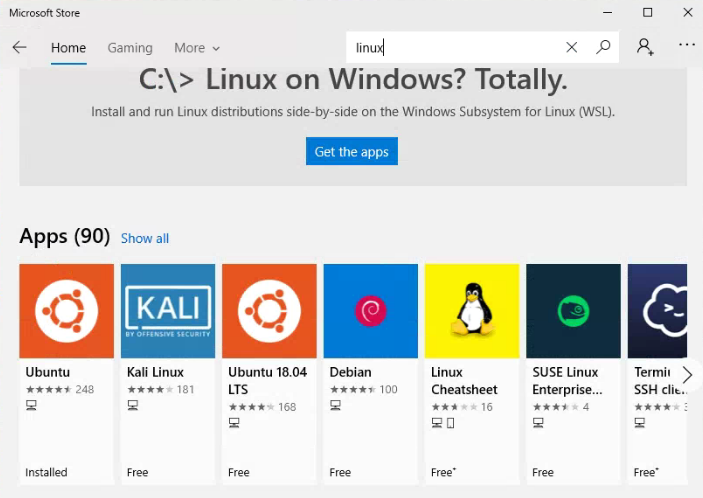Open the Ubuntu 18.04 LTS tile
This screenshot has height=498, width=703.
point(269,311)
